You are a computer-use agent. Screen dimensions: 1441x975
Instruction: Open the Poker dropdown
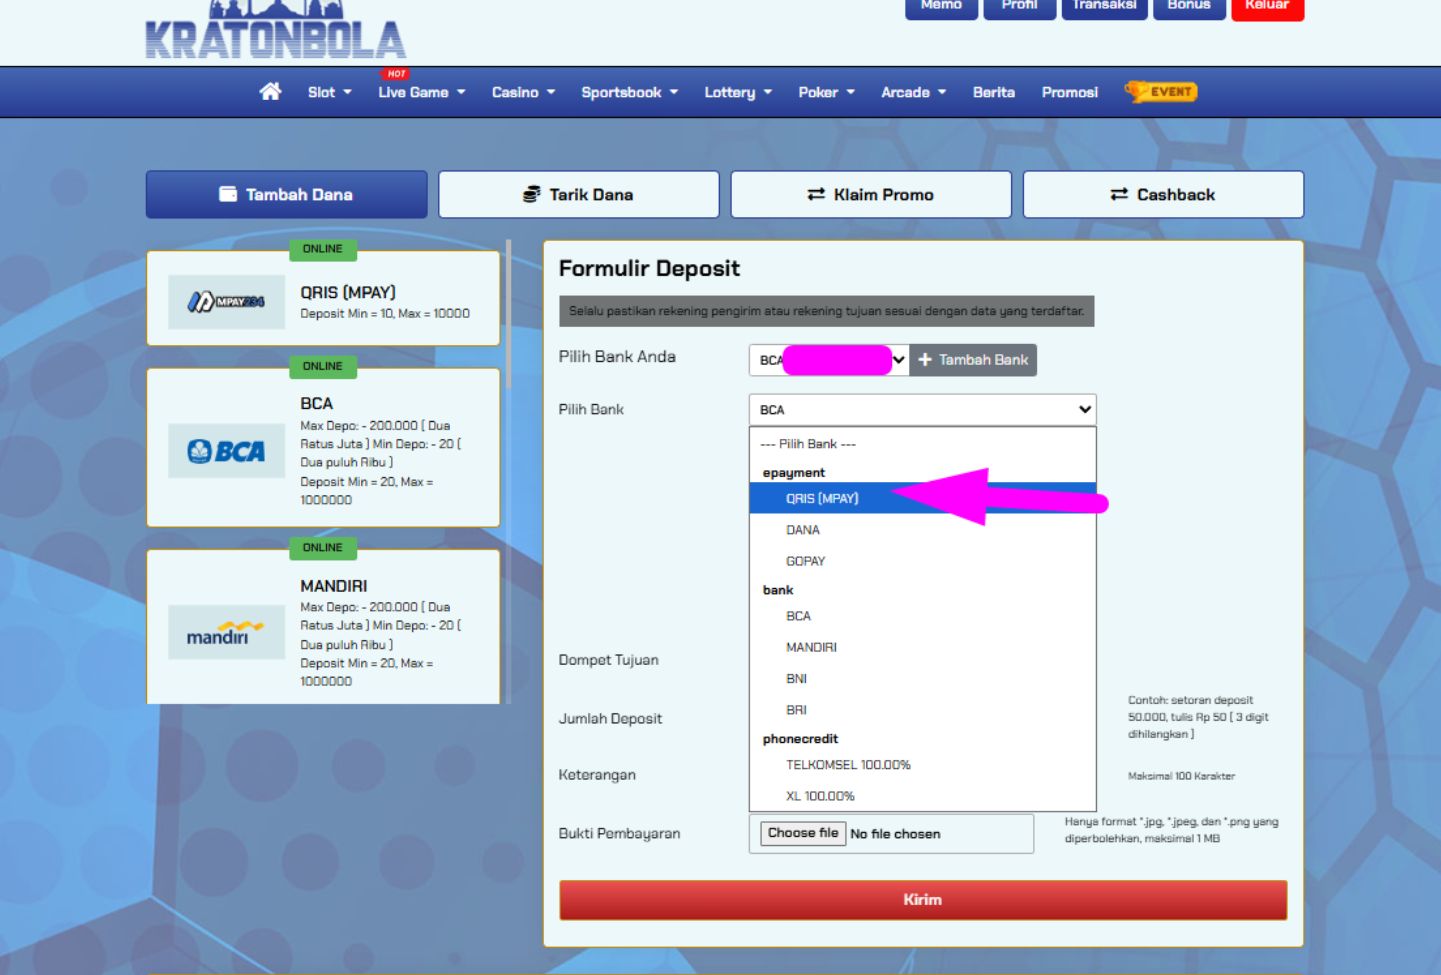(x=827, y=92)
